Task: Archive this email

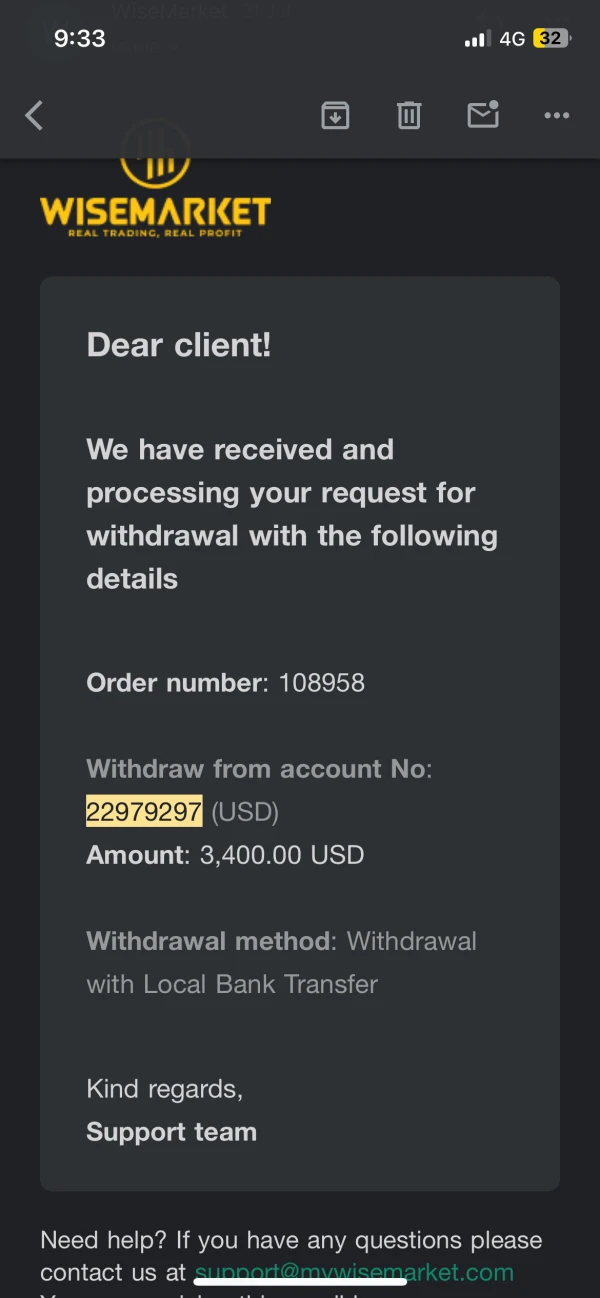Action: 335,116
